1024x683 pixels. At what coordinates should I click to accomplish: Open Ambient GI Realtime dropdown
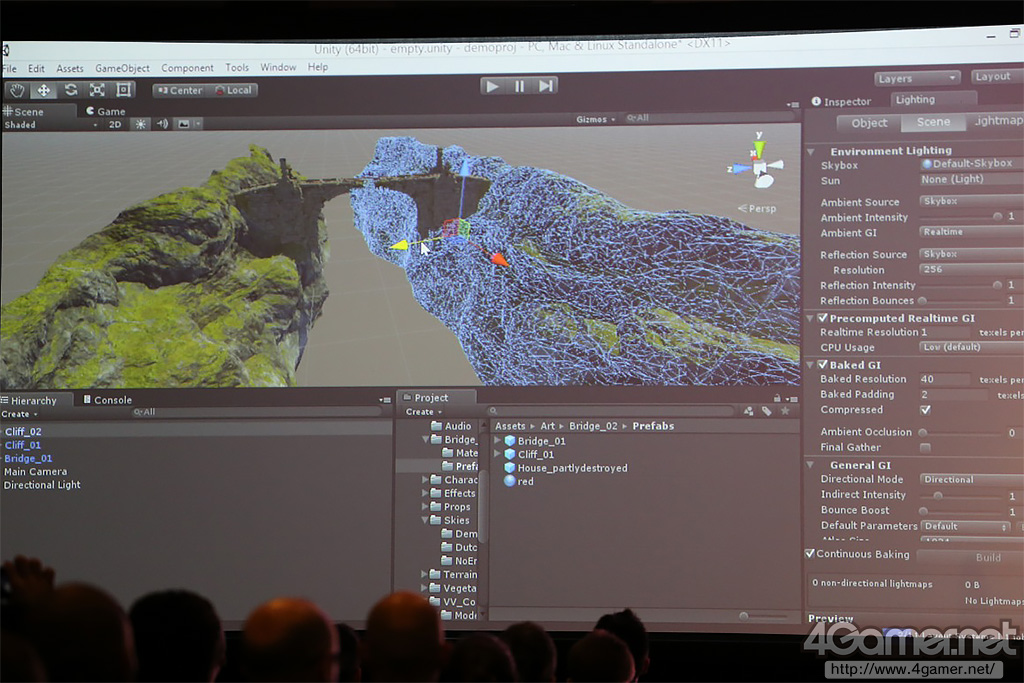click(x=971, y=232)
